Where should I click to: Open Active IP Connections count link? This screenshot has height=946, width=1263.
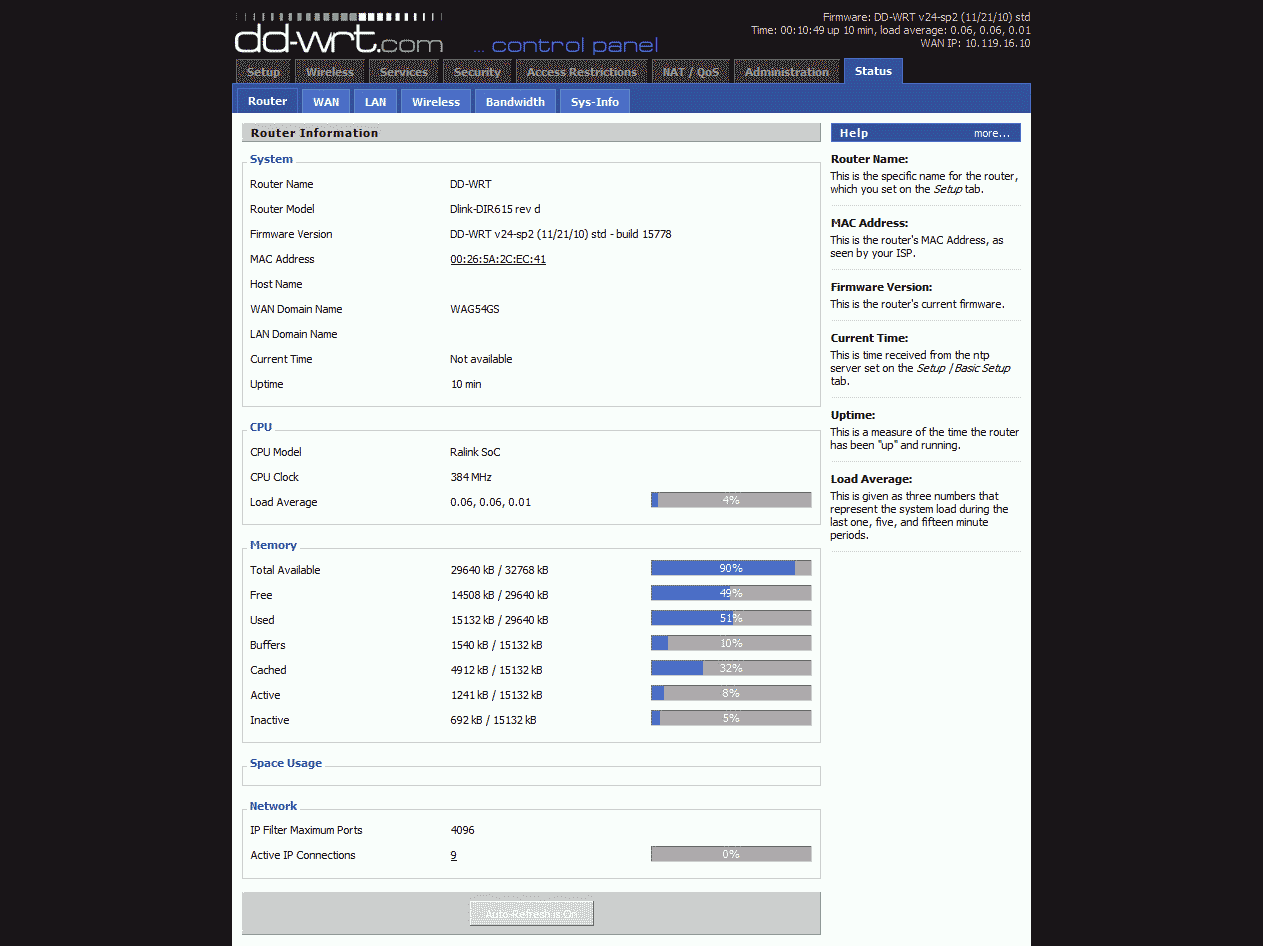pos(453,855)
